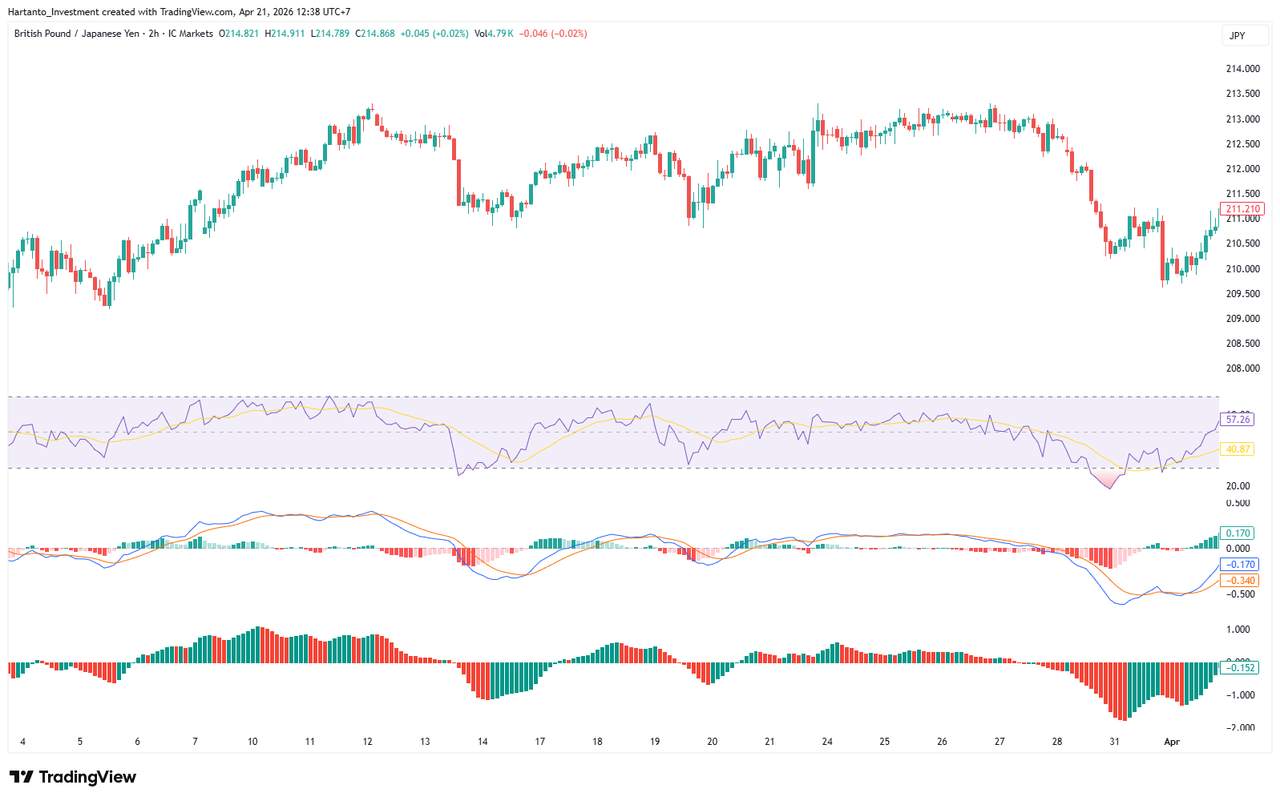Click the close value C214.868 in the legend

coord(374,33)
